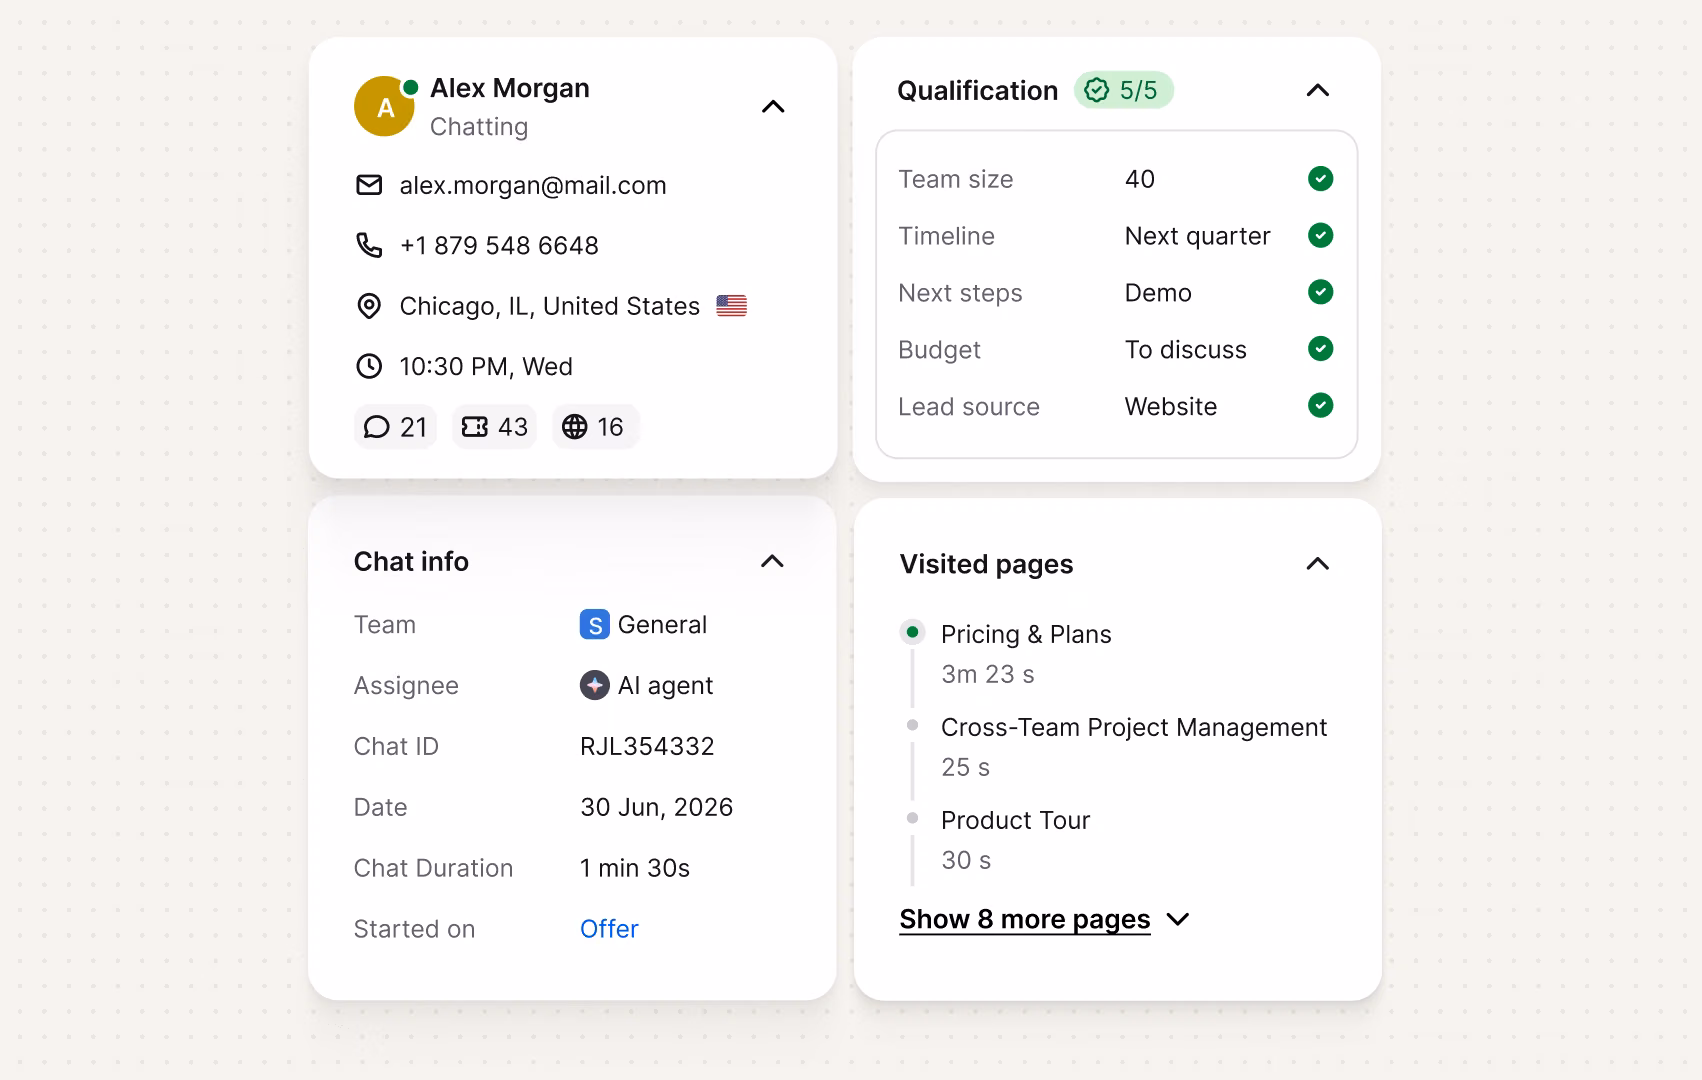The width and height of the screenshot is (1702, 1080).
Task: Click the phone handset icon
Action: 369,245
